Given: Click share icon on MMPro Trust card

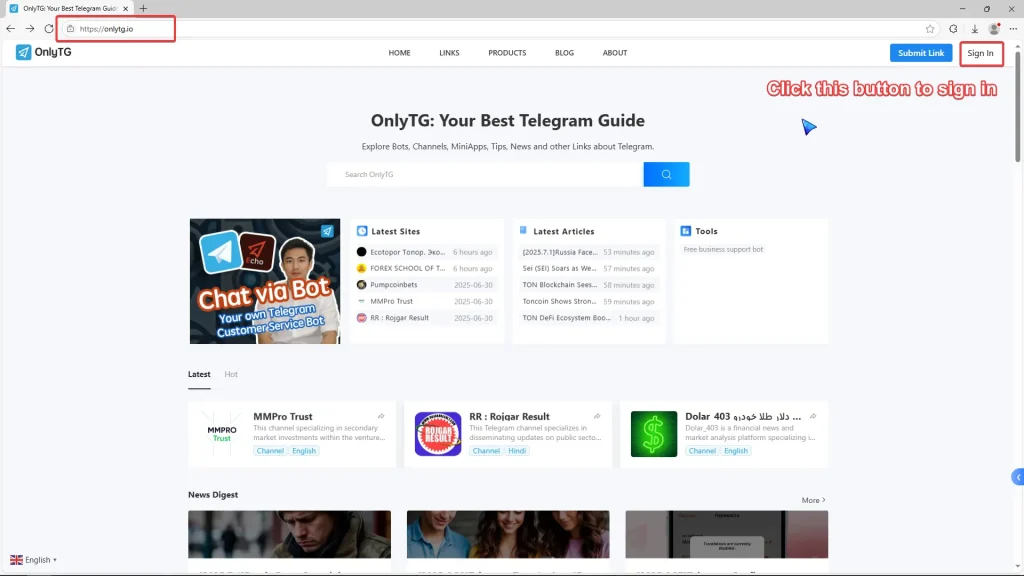Looking at the screenshot, I should (x=381, y=416).
